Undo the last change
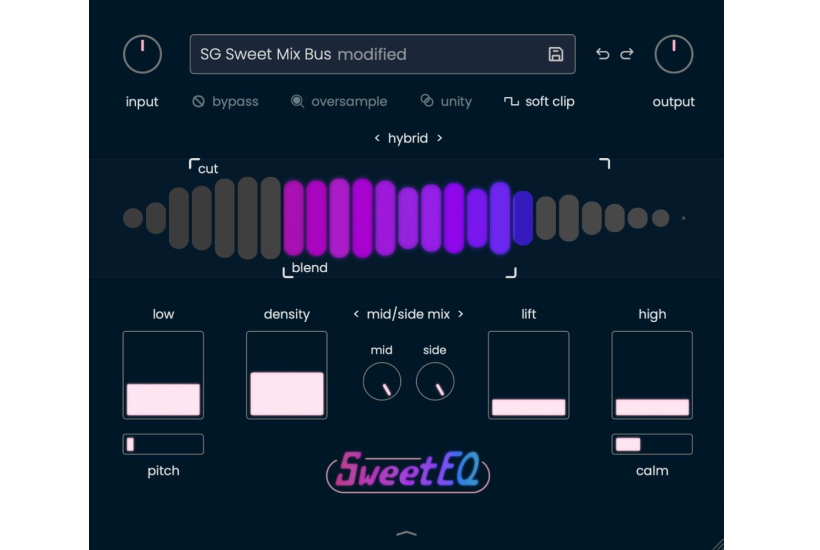The width and height of the screenshot is (820, 550). 602,54
